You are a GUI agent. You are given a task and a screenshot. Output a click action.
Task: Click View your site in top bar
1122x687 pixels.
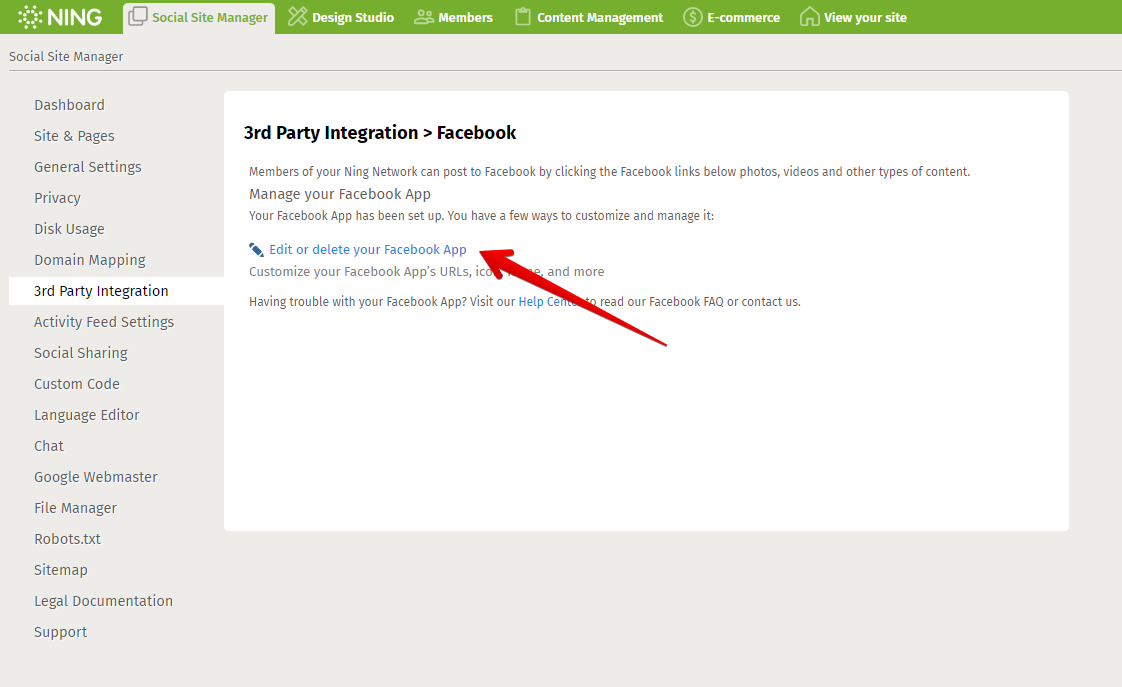pyautogui.click(x=853, y=17)
